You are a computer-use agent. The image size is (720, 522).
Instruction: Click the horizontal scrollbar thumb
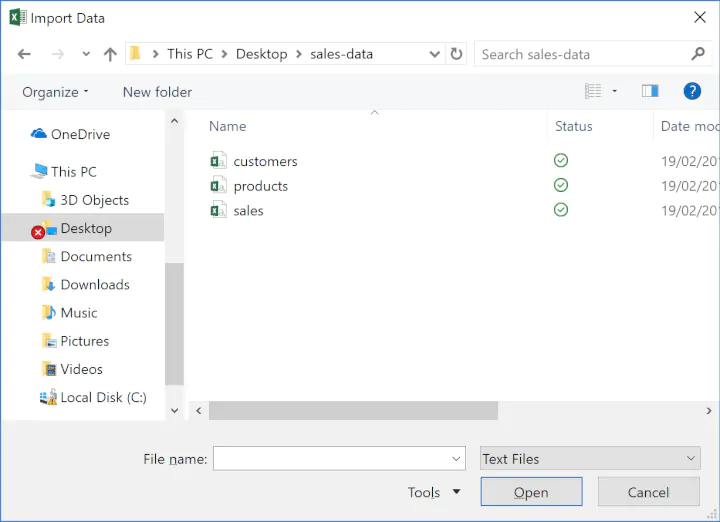click(353, 410)
